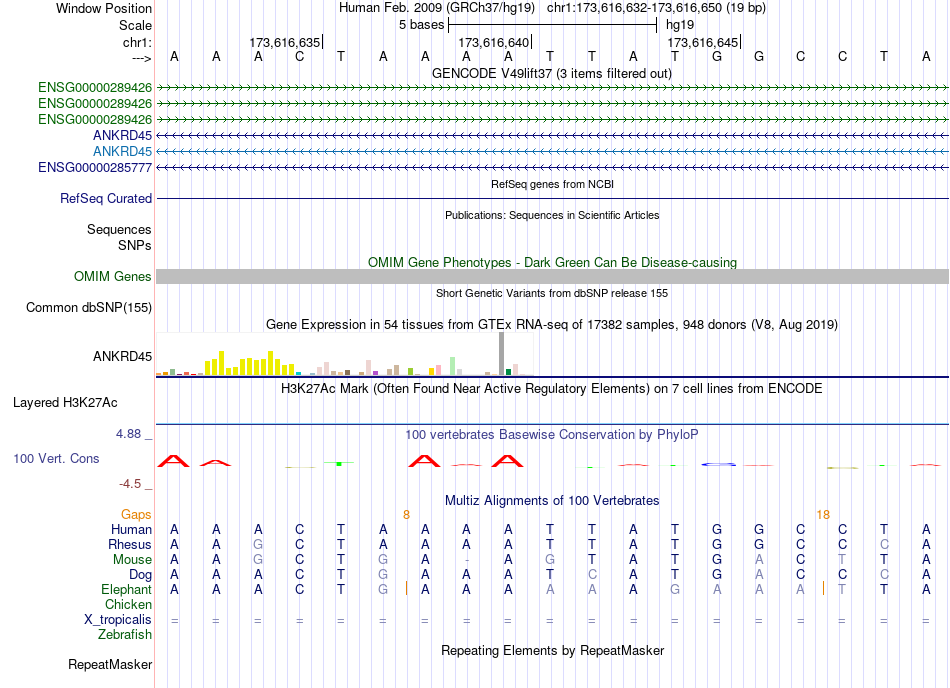This screenshot has width=950, height=688.
Task: Click the RefSeq Curated track label
Action: pyautogui.click(x=106, y=199)
